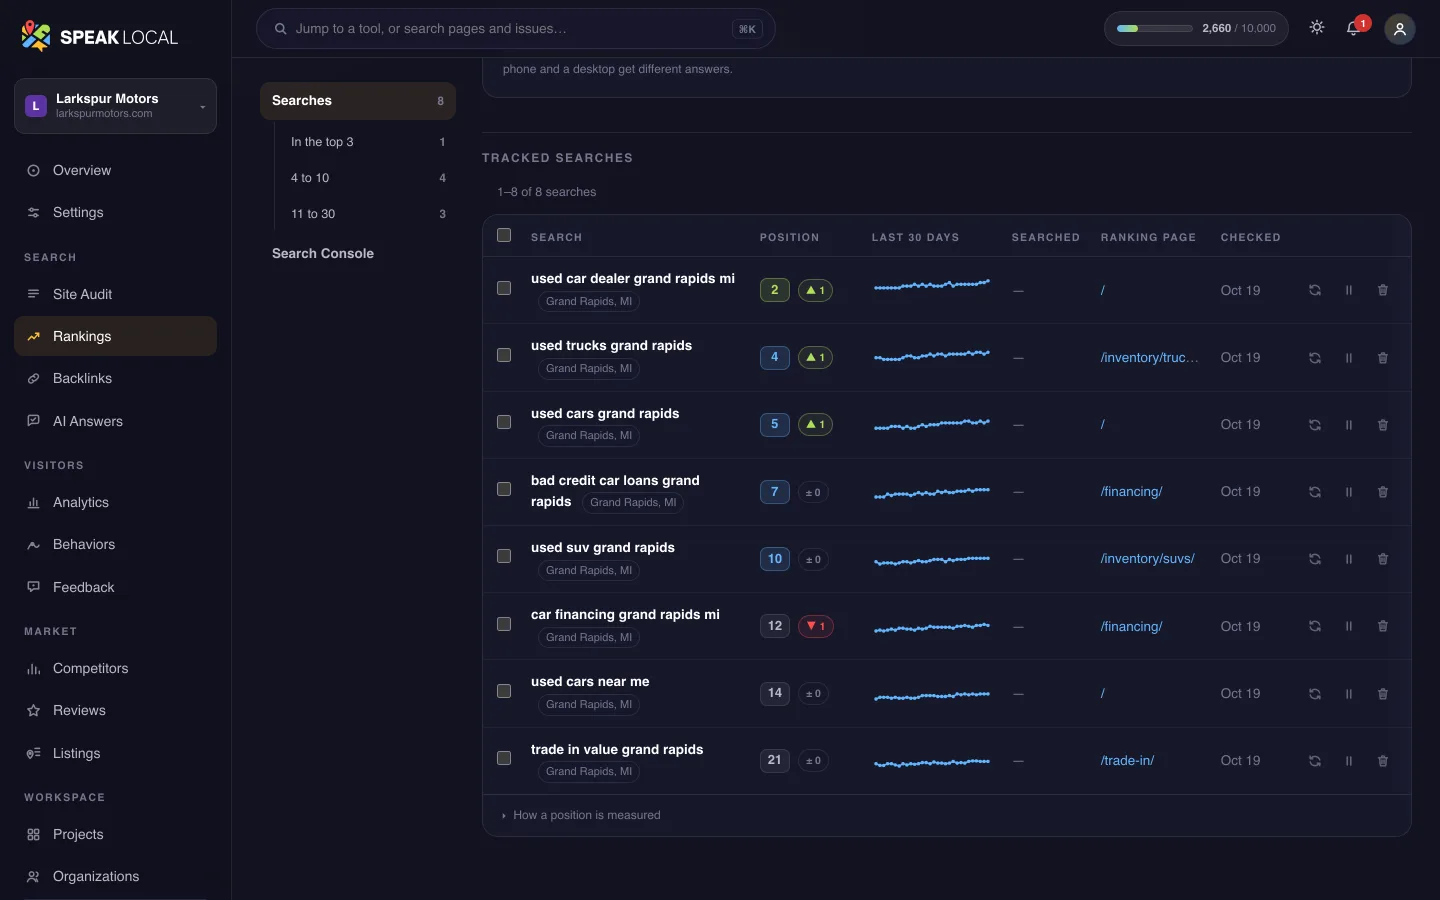
Task: Open /financing/ link for 'car financing grand rapids mi'
Action: 1131,626
